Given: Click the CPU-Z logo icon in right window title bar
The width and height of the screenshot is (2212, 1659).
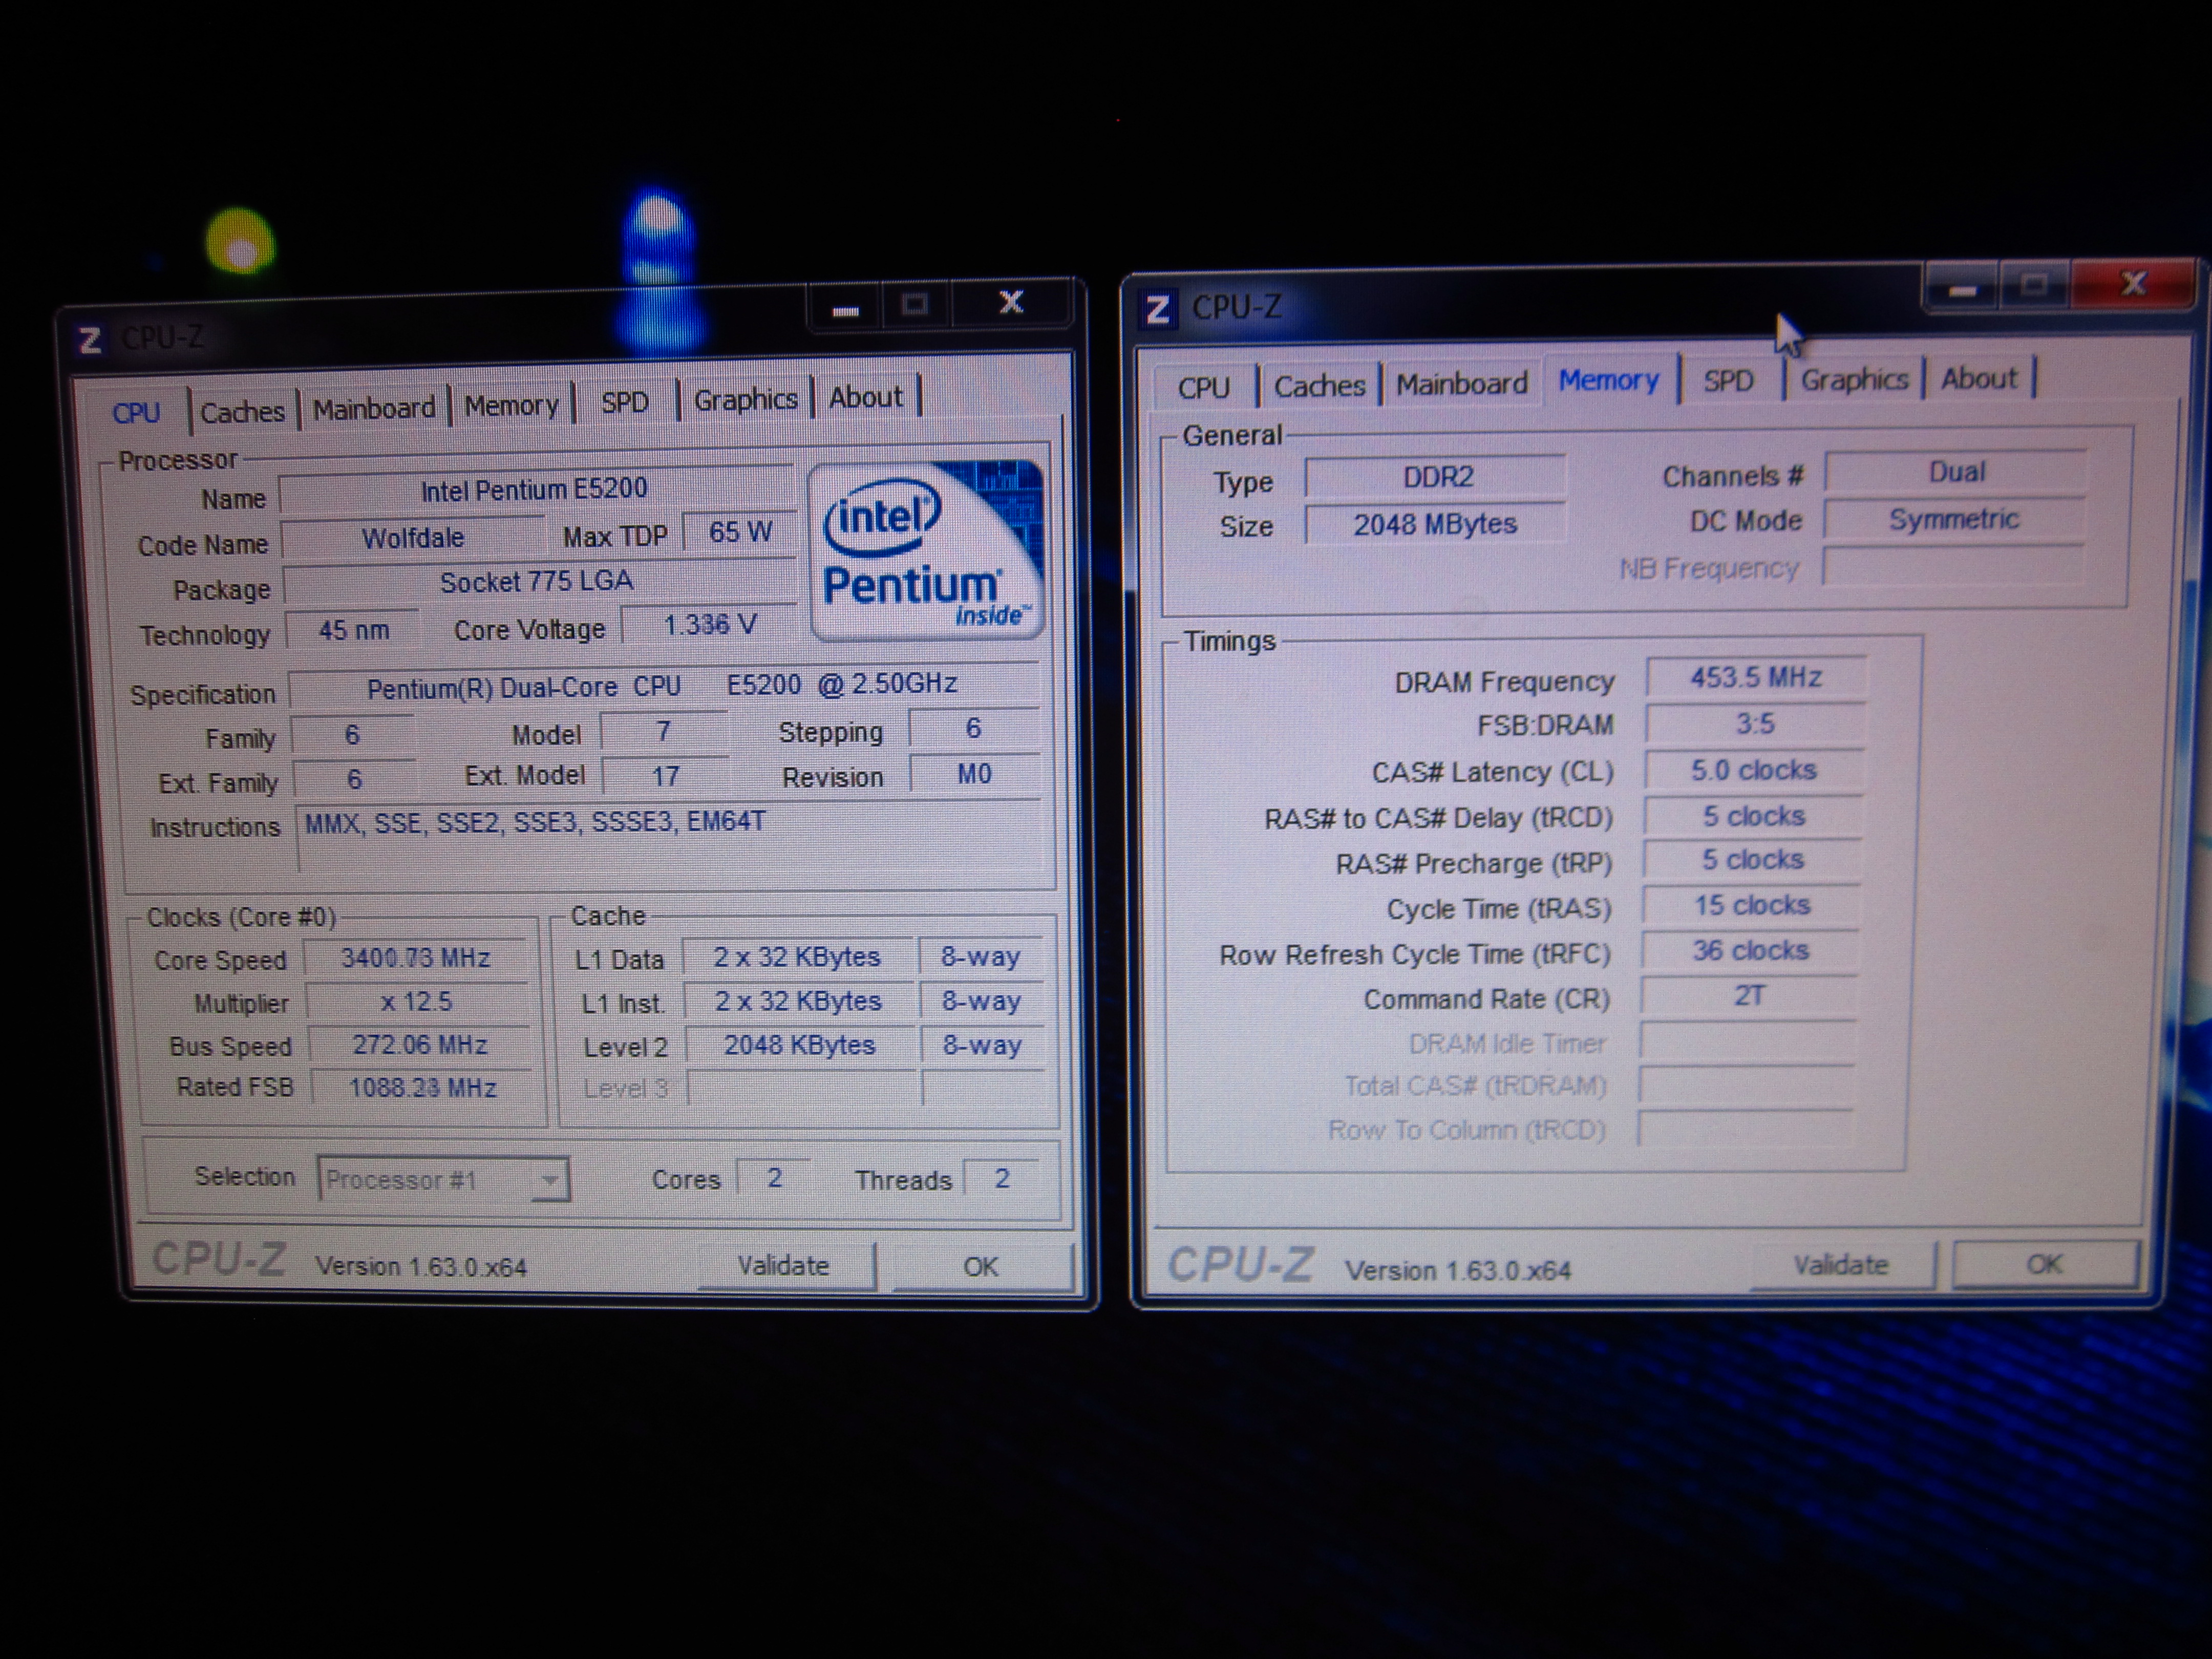Looking at the screenshot, I should tap(1158, 310).
